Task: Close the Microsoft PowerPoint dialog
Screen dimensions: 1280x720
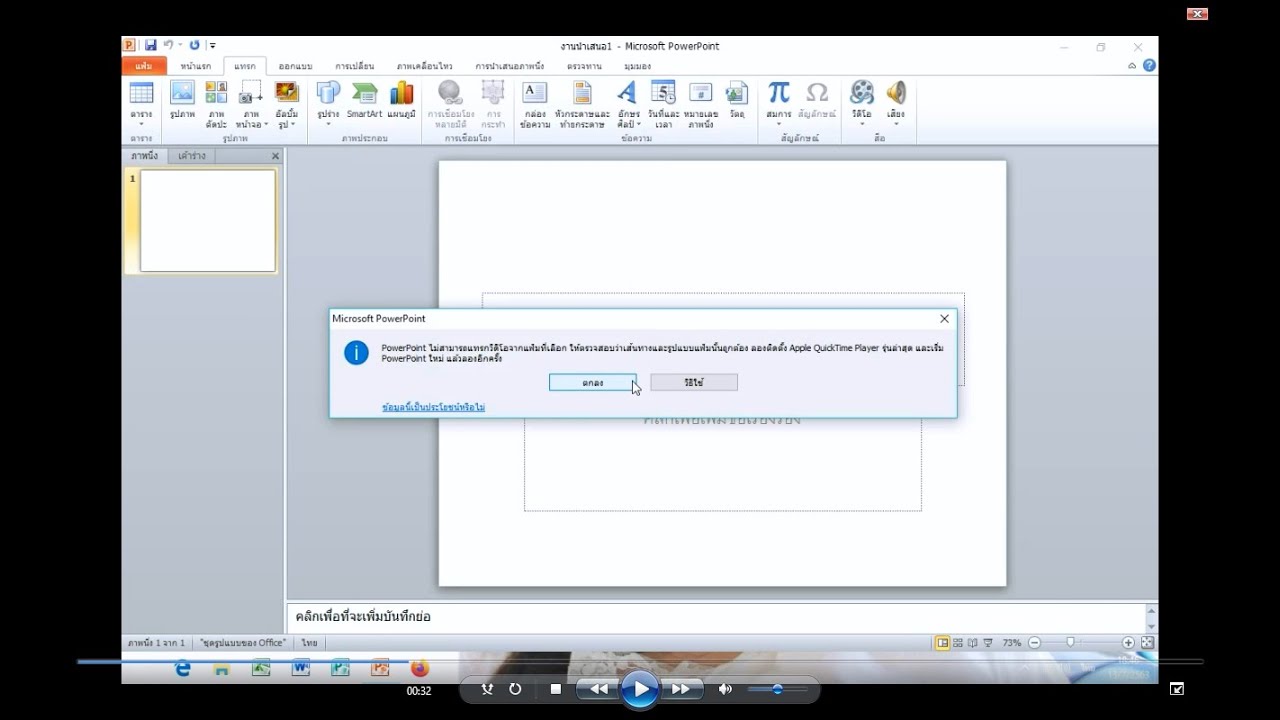Action: click(944, 318)
